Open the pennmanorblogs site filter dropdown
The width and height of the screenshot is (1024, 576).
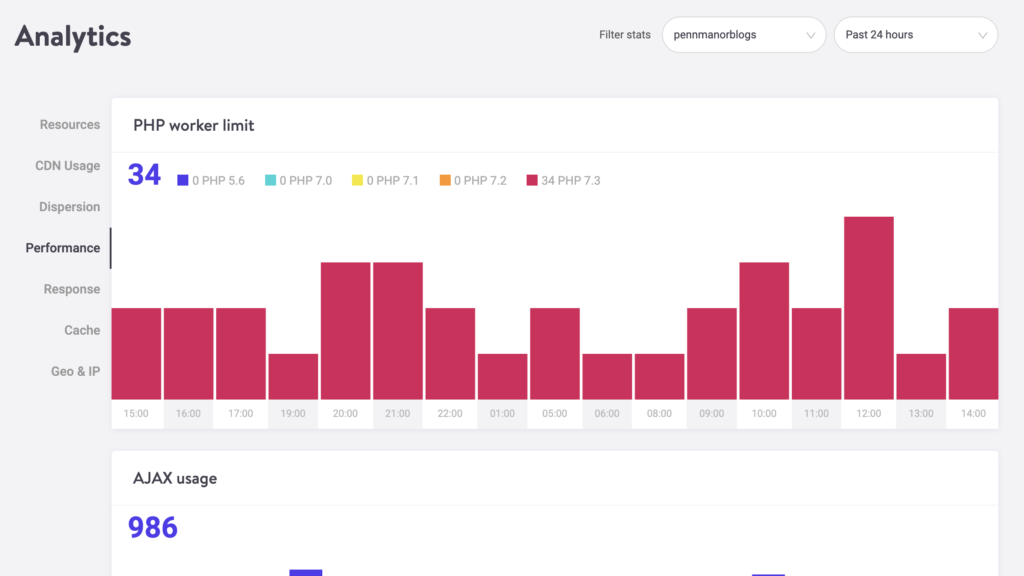pos(743,35)
